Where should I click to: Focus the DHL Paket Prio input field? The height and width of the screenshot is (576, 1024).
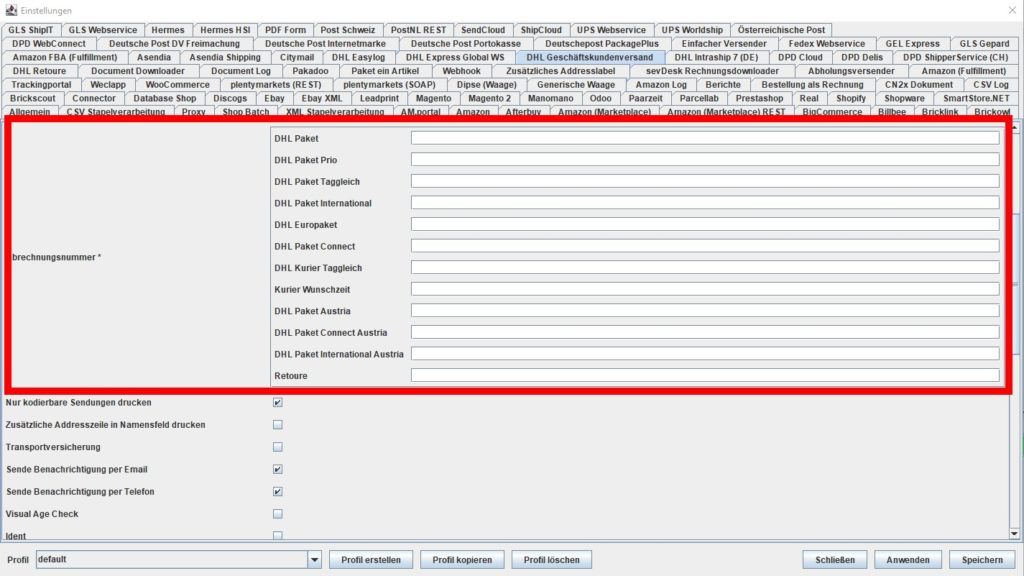click(x=705, y=159)
